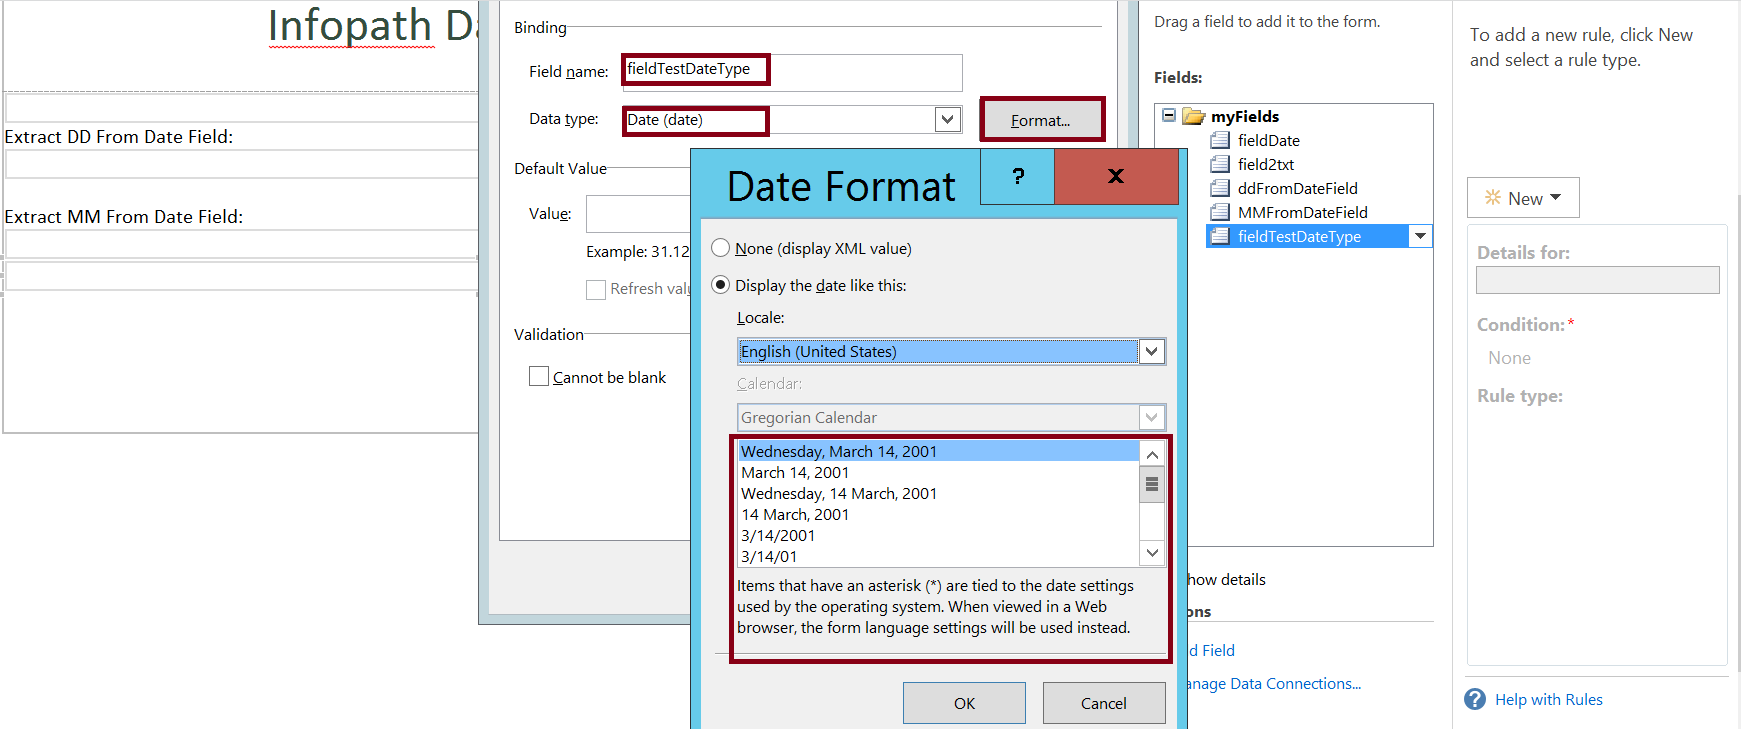Click the Details for input box

(x=1598, y=280)
